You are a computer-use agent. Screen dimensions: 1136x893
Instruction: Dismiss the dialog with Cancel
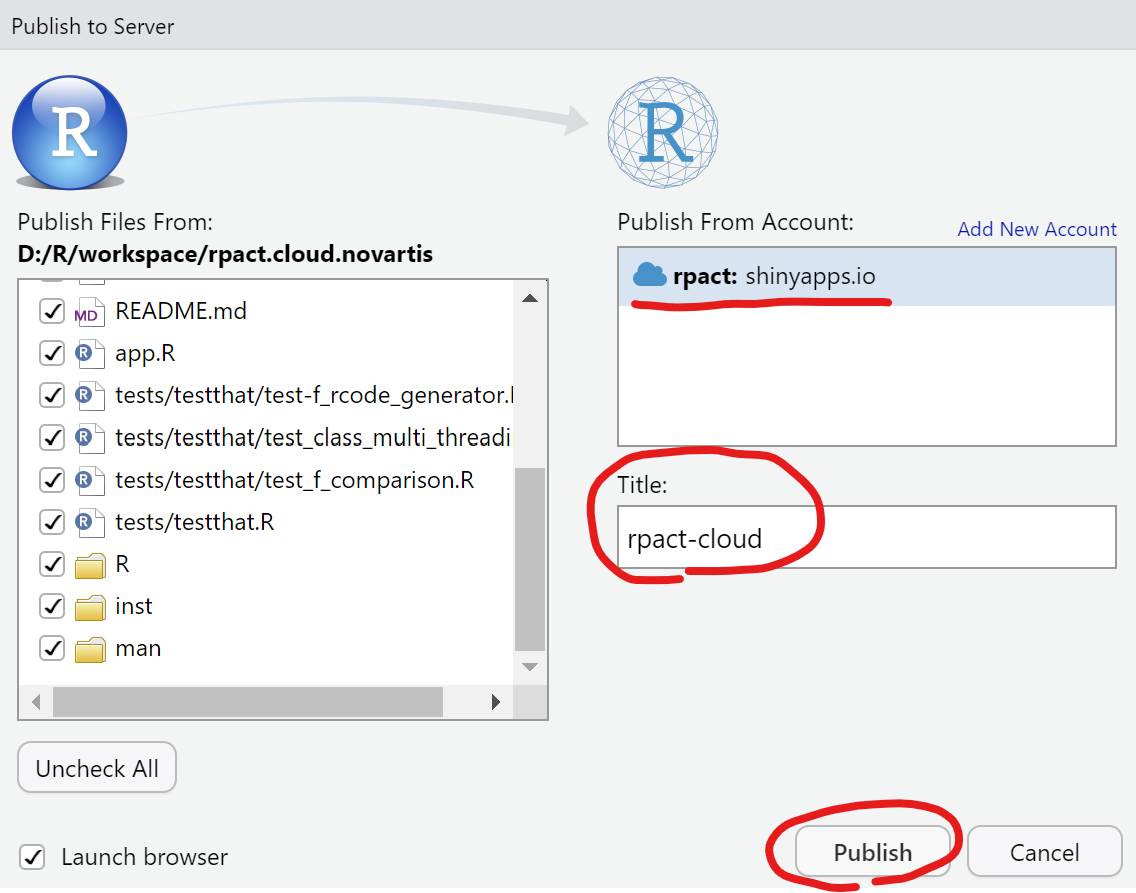1044,852
